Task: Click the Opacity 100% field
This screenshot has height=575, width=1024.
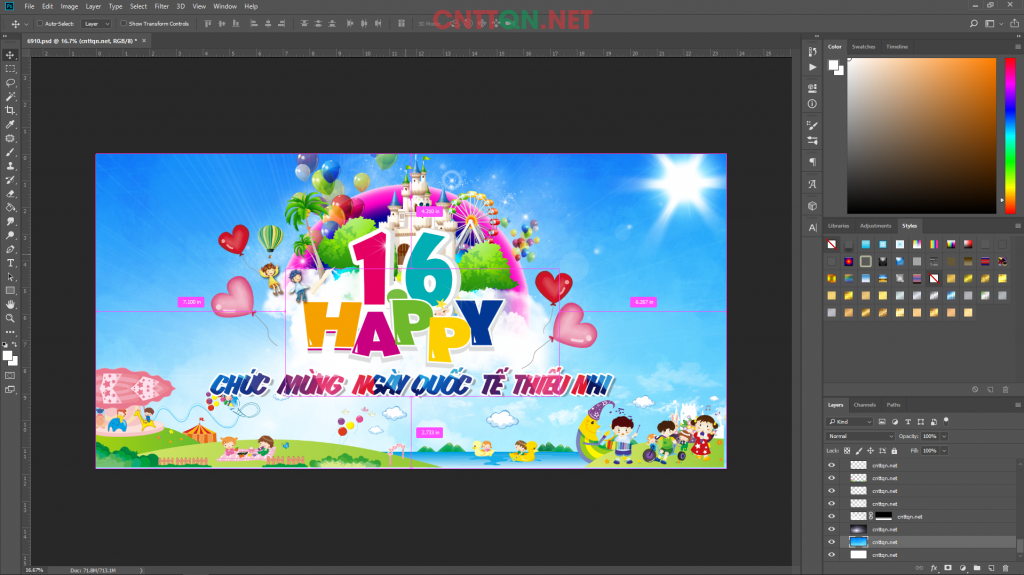Action: (930, 436)
